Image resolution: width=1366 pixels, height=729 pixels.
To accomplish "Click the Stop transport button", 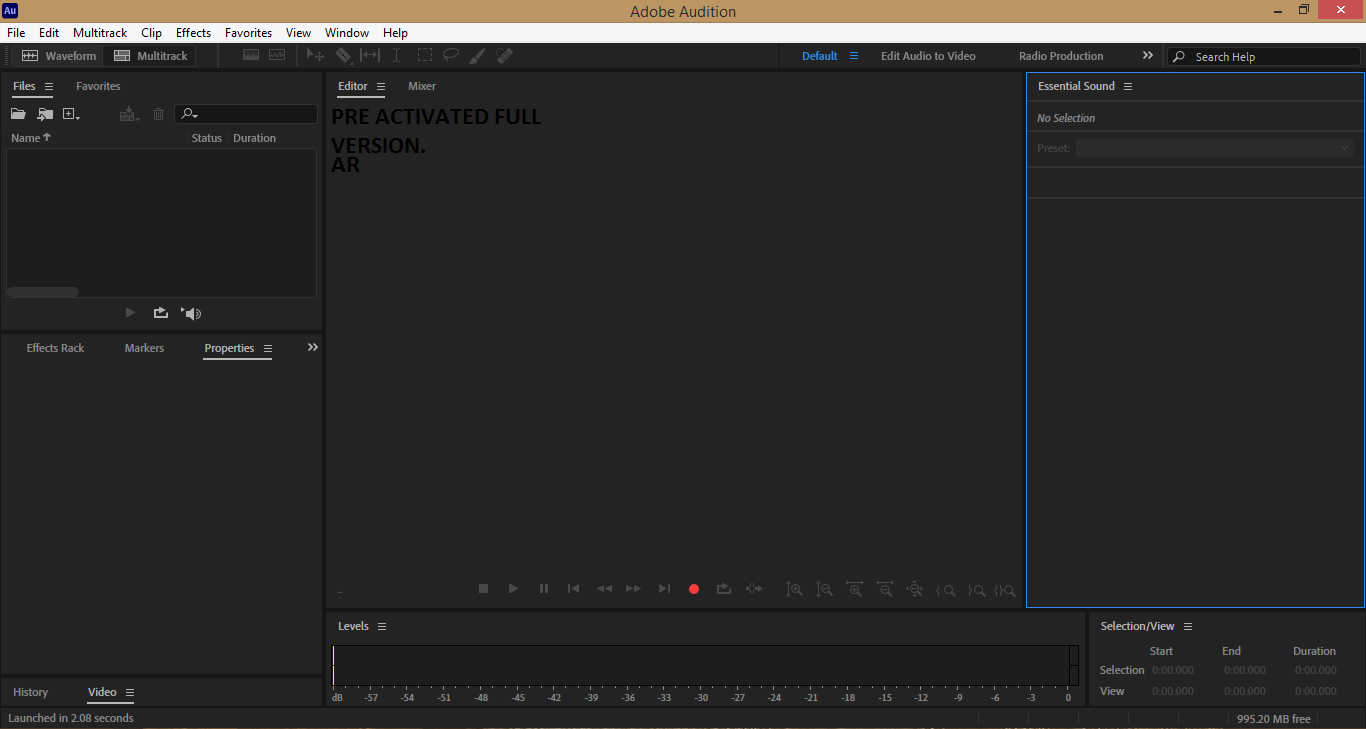I will click(x=484, y=589).
